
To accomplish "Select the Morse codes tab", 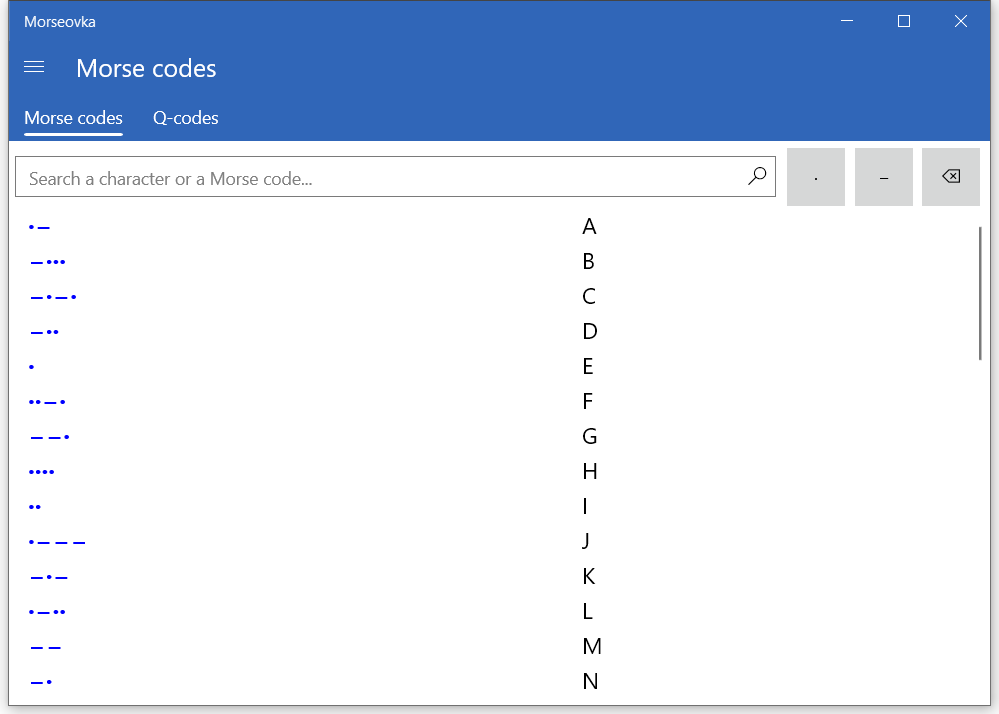I will (x=73, y=118).
